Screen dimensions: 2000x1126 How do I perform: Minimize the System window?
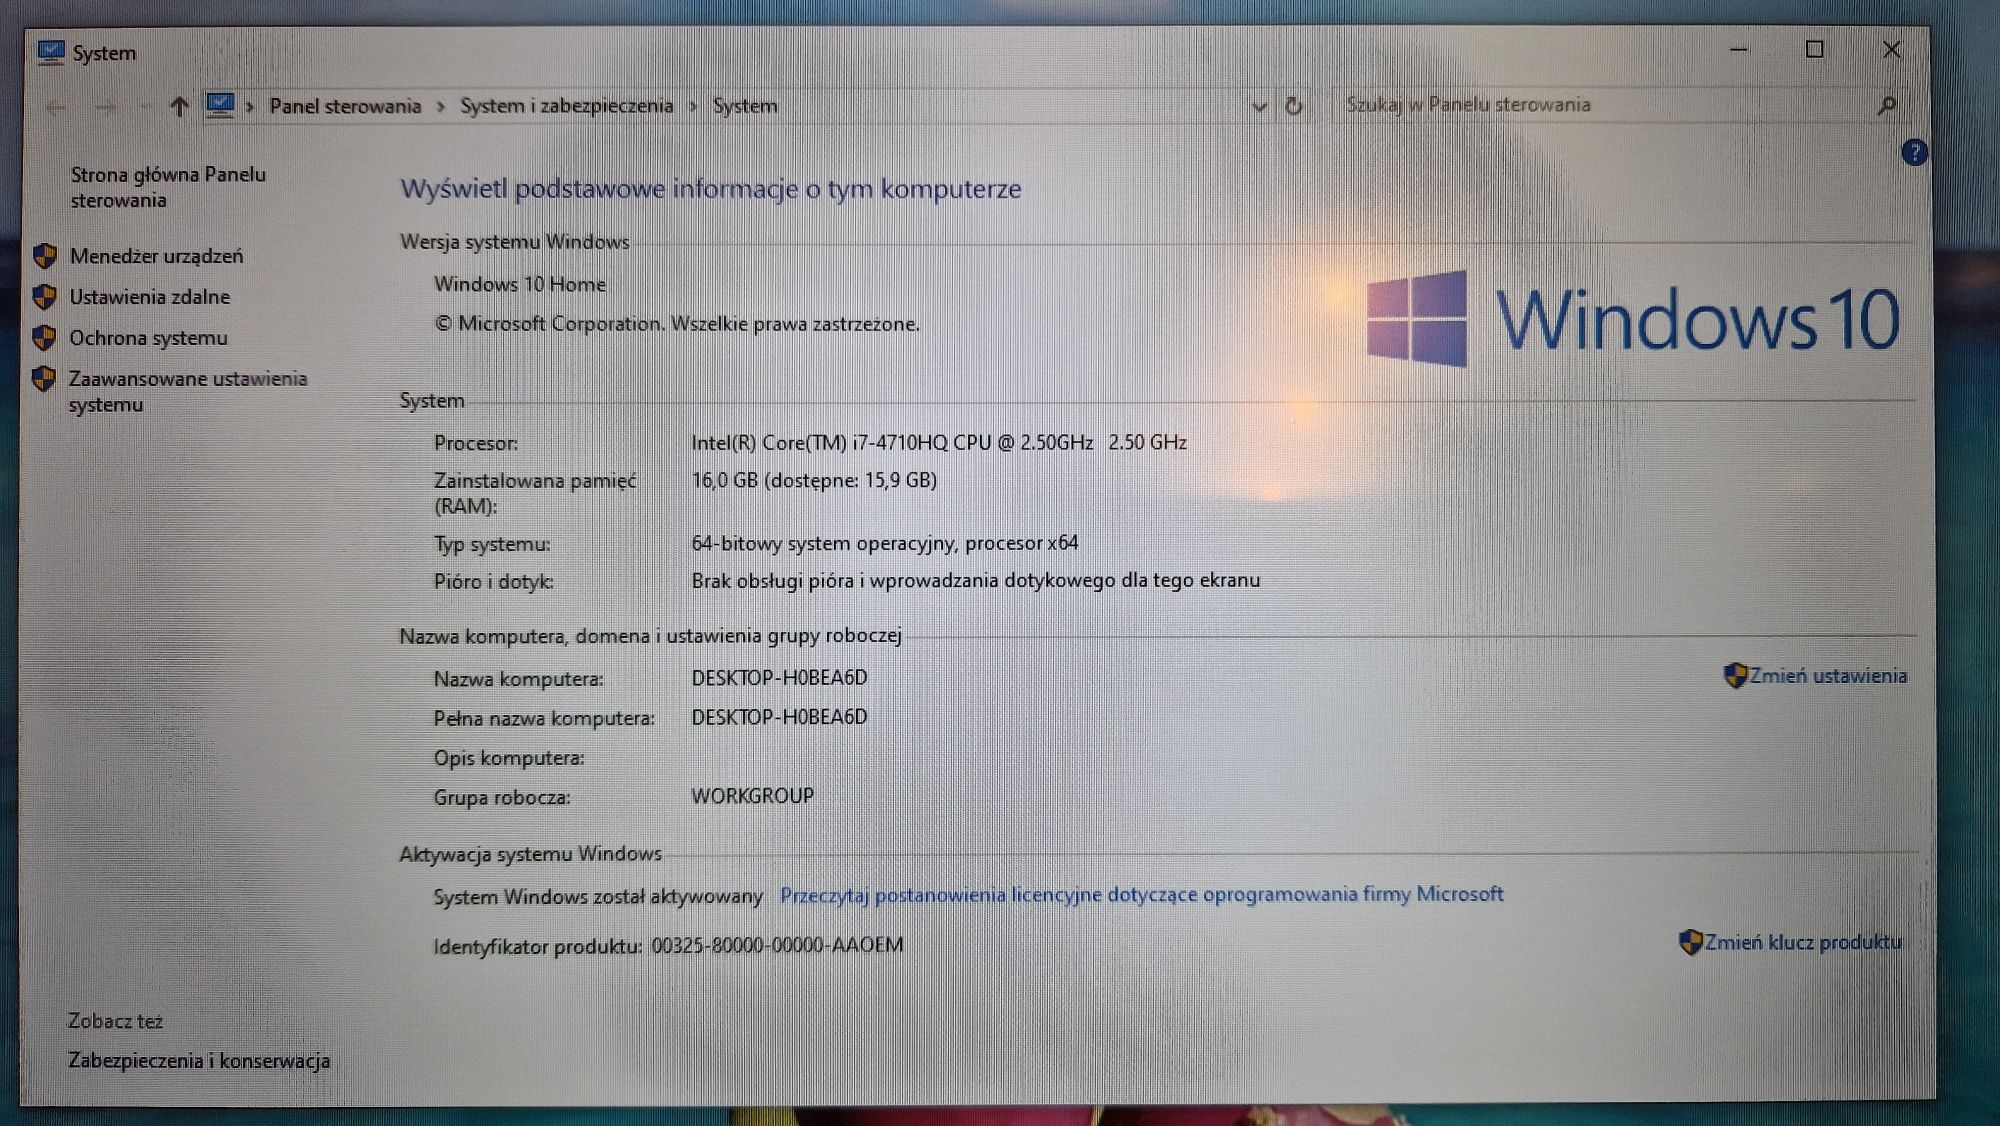[x=1739, y=49]
